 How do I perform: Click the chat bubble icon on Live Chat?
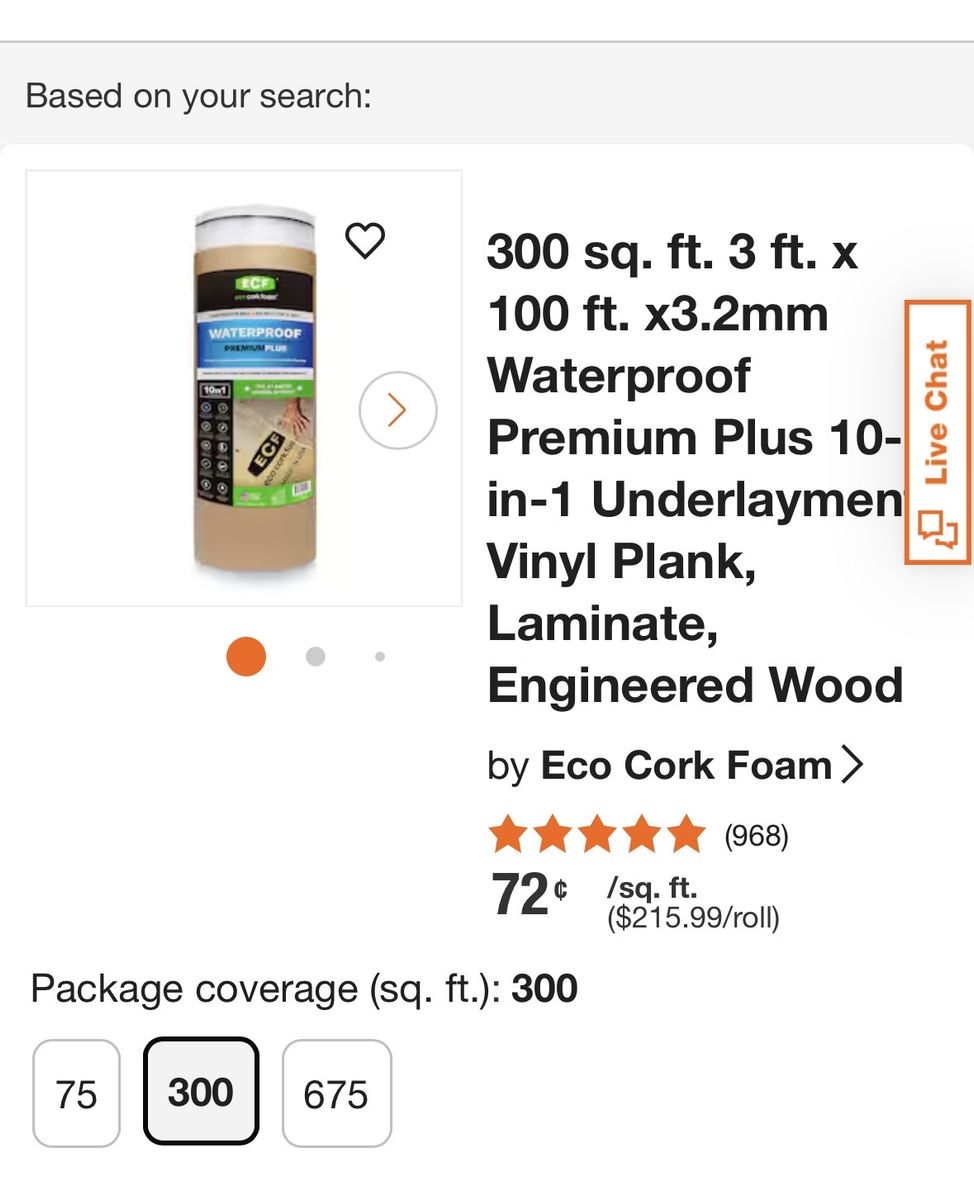[x=937, y=528]
